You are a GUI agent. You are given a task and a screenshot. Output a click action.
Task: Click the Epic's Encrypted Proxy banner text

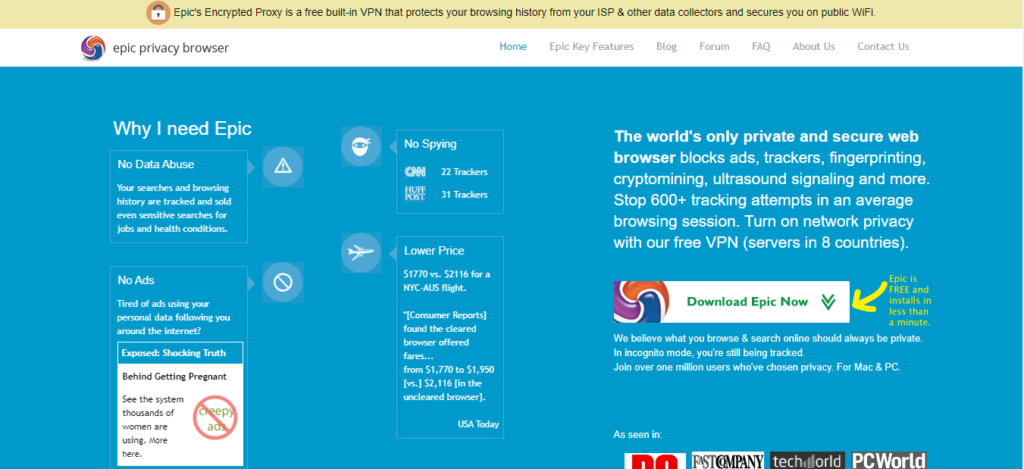524,12
